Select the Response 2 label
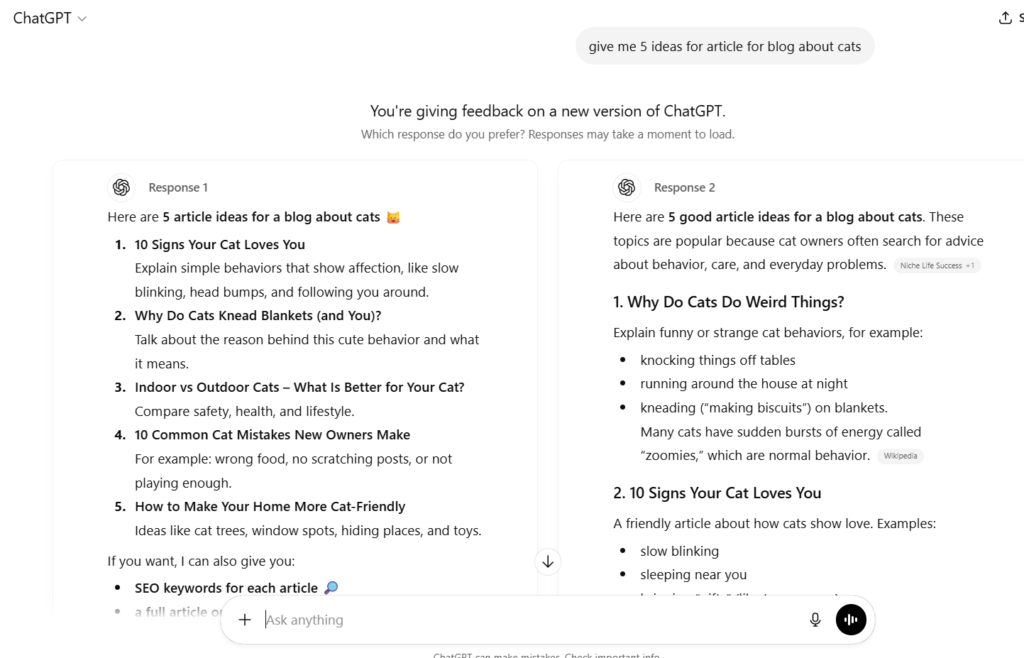This screenshot has width=1024, height=658. (x=684, y=187)
